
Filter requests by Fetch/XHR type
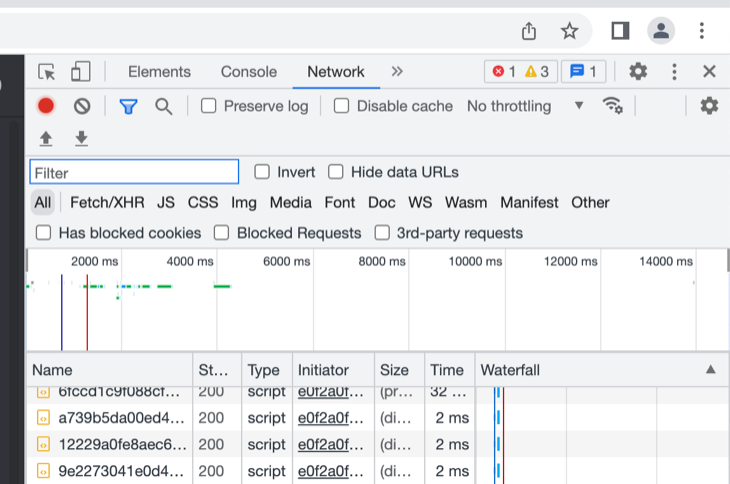coord(107,202)
